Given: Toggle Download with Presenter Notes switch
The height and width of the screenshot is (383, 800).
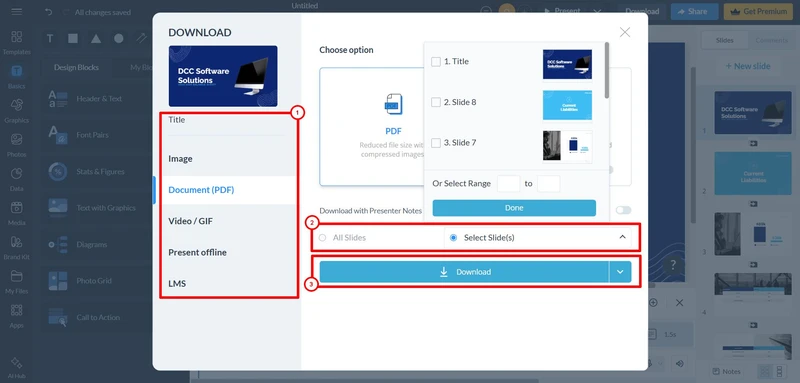Looking at the screenshot, I should point(623,210).
